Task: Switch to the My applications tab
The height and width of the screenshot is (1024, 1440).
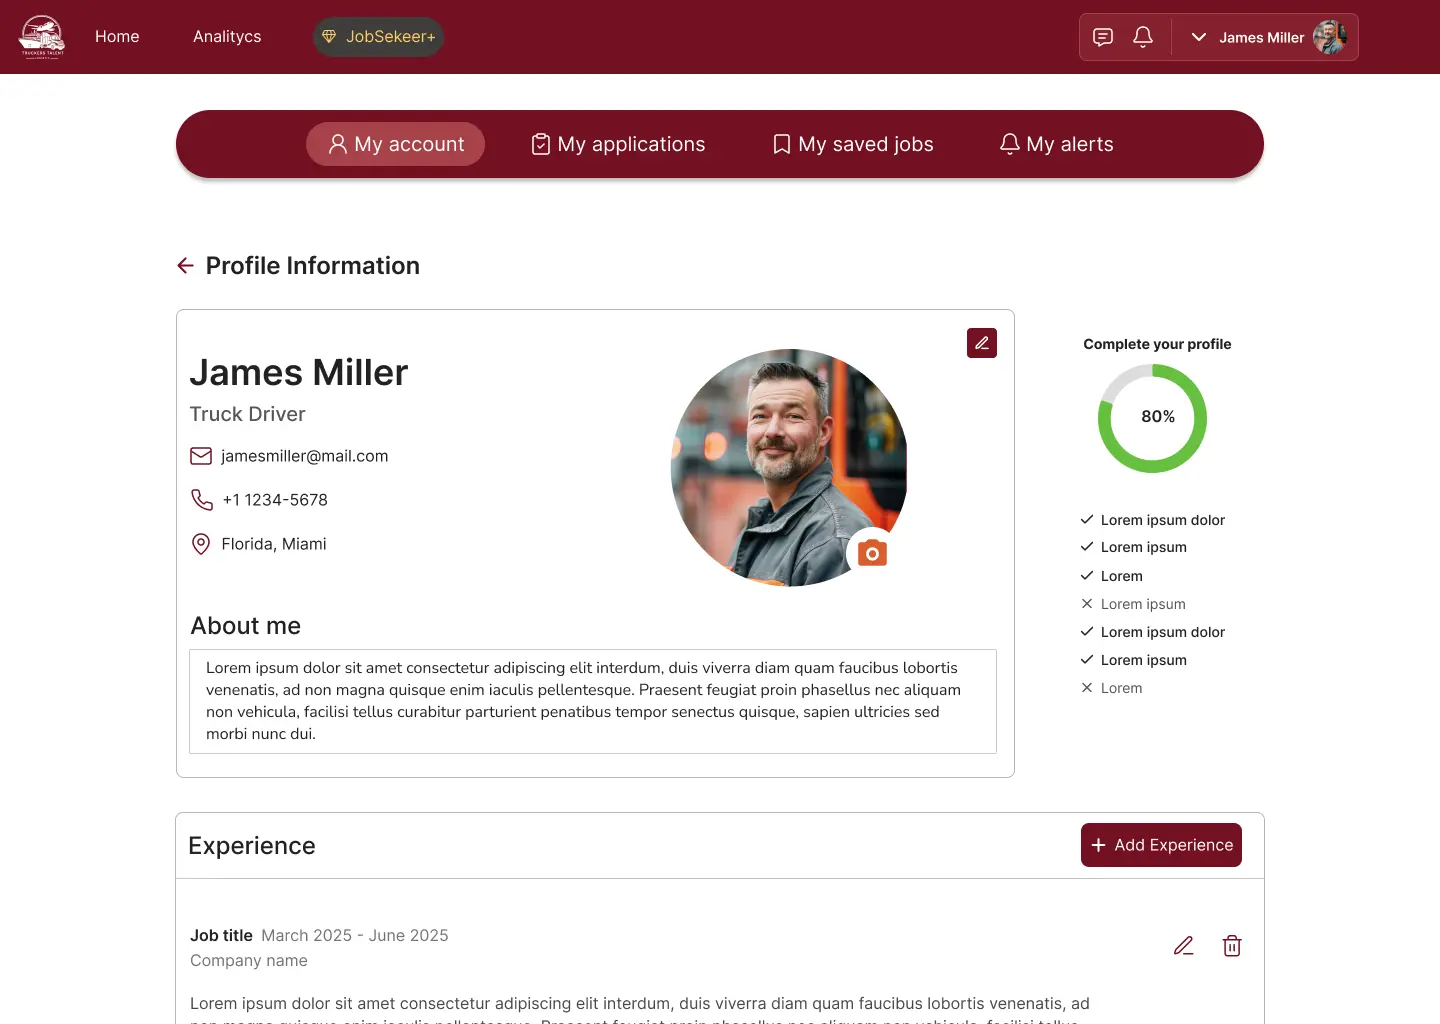Action: tap(618, 144)
